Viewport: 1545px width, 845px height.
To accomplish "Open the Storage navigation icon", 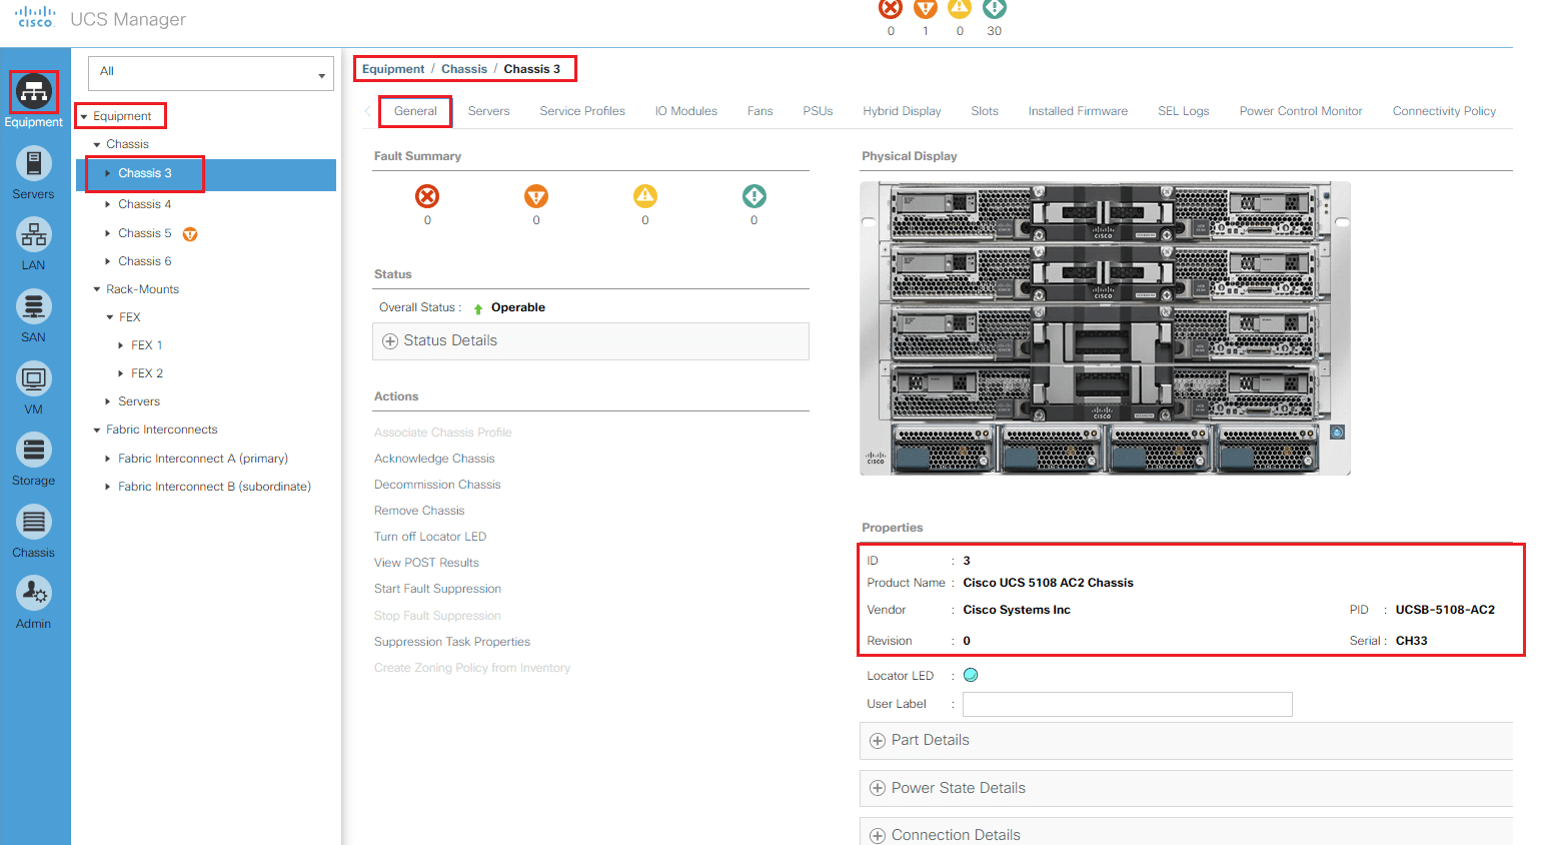I will (x=33, y=450).
